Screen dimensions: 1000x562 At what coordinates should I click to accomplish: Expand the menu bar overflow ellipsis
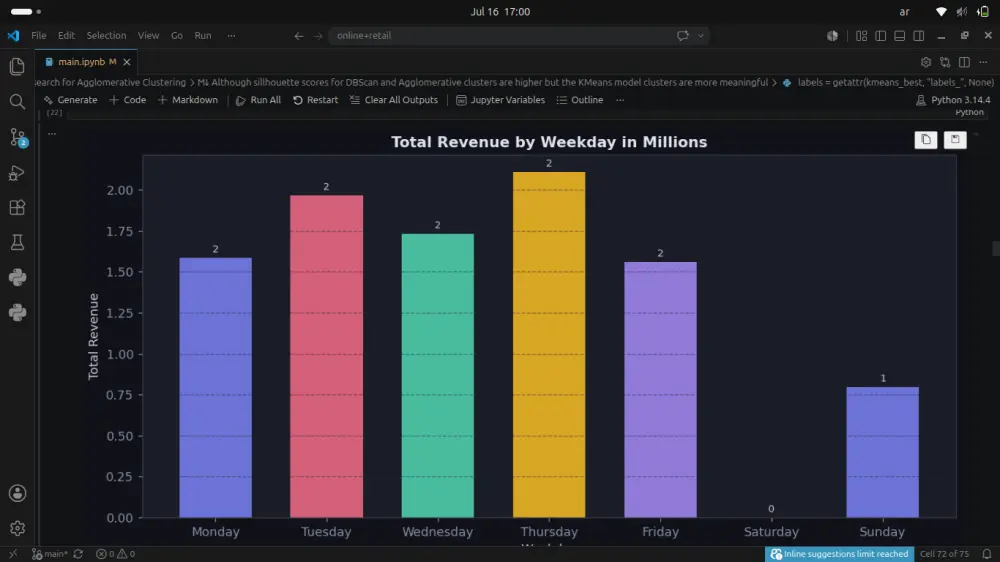pos(232,36)
